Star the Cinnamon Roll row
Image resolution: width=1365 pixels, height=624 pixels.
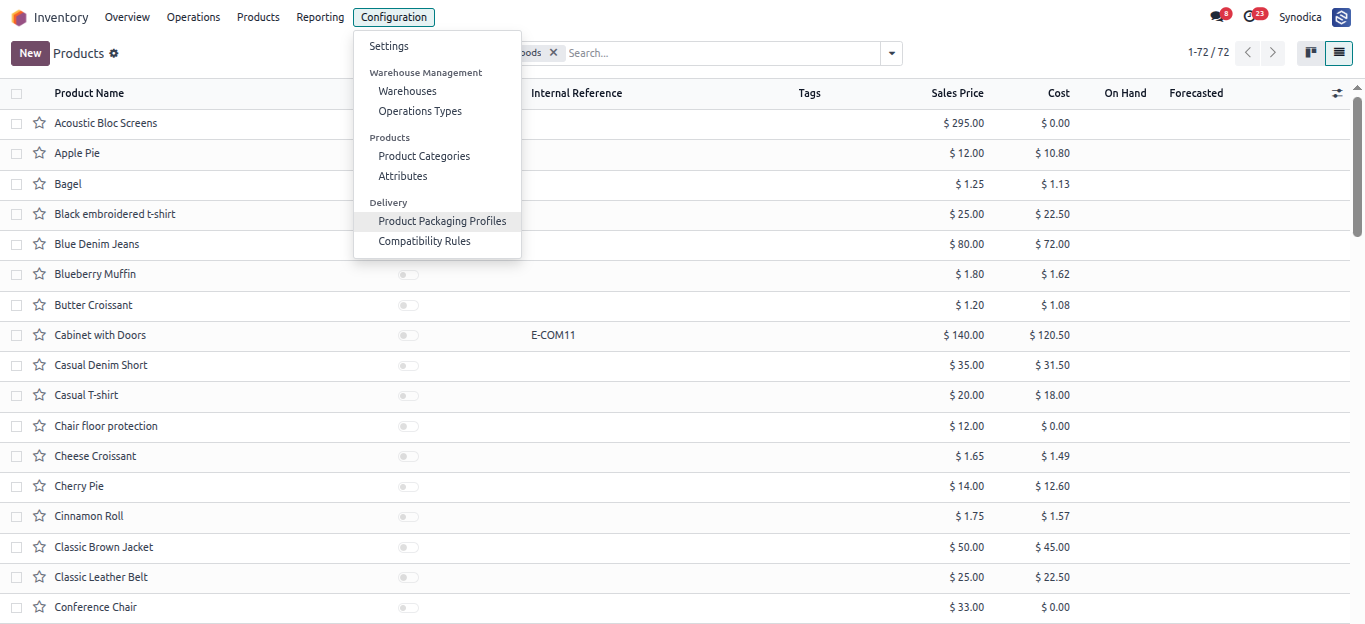pyautogui.click(x=39, y=516)
